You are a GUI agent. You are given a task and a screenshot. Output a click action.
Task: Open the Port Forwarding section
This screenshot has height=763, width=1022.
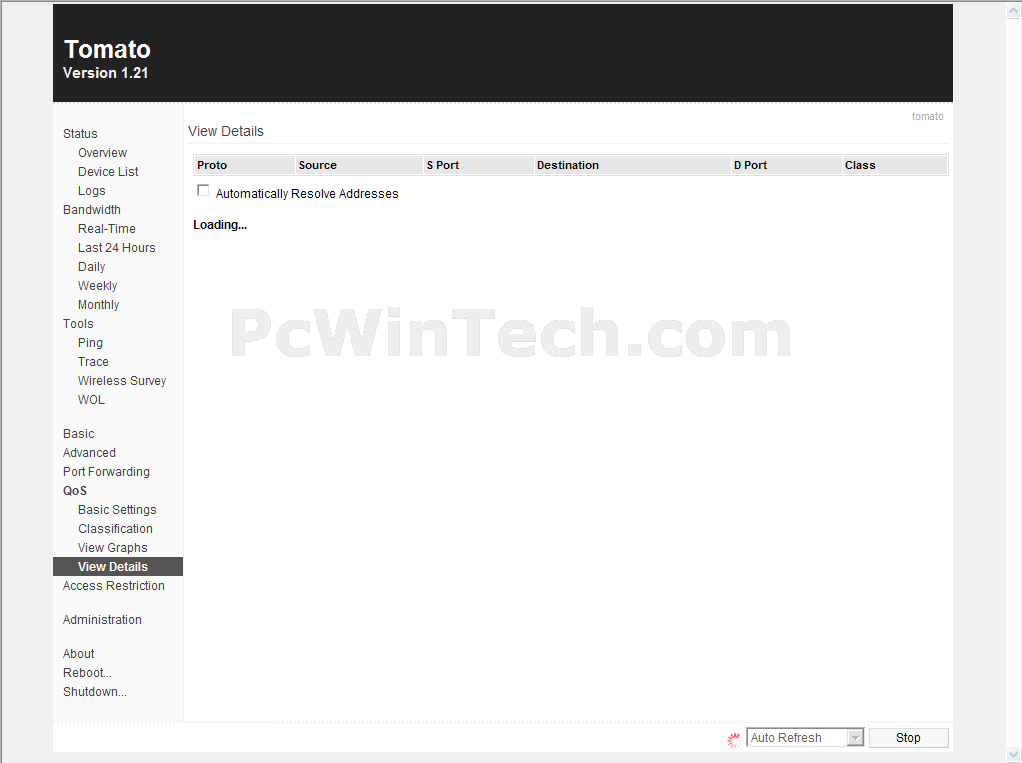tap(106, 471)
